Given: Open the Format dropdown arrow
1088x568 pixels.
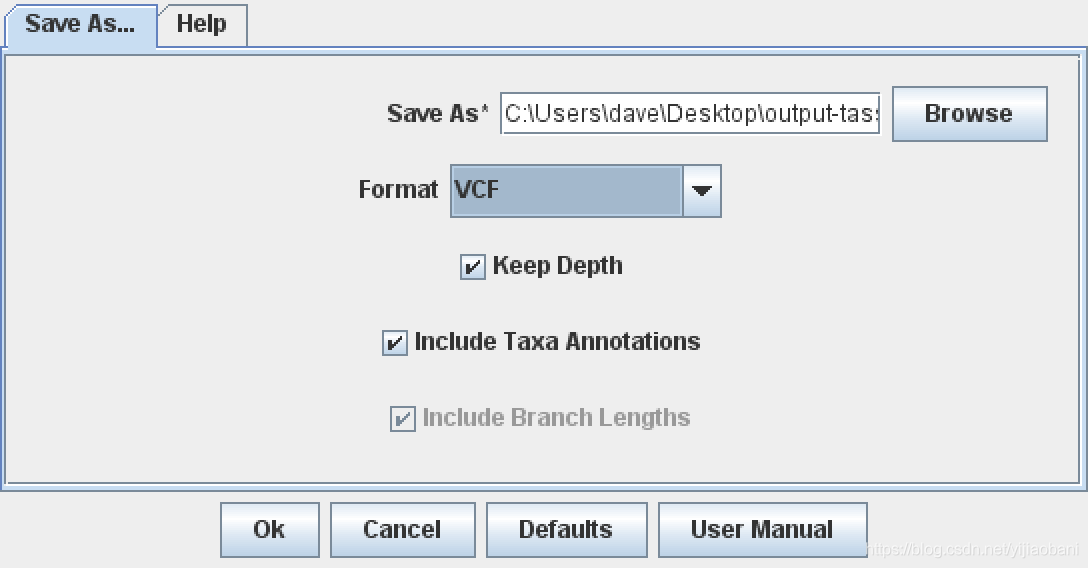Looking at the screenshot, I should click(x=702, y=190).
